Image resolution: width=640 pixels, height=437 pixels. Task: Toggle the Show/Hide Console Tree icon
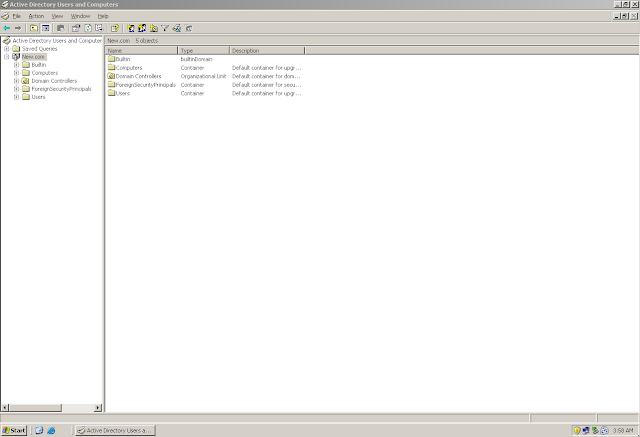tap(46, 28)
